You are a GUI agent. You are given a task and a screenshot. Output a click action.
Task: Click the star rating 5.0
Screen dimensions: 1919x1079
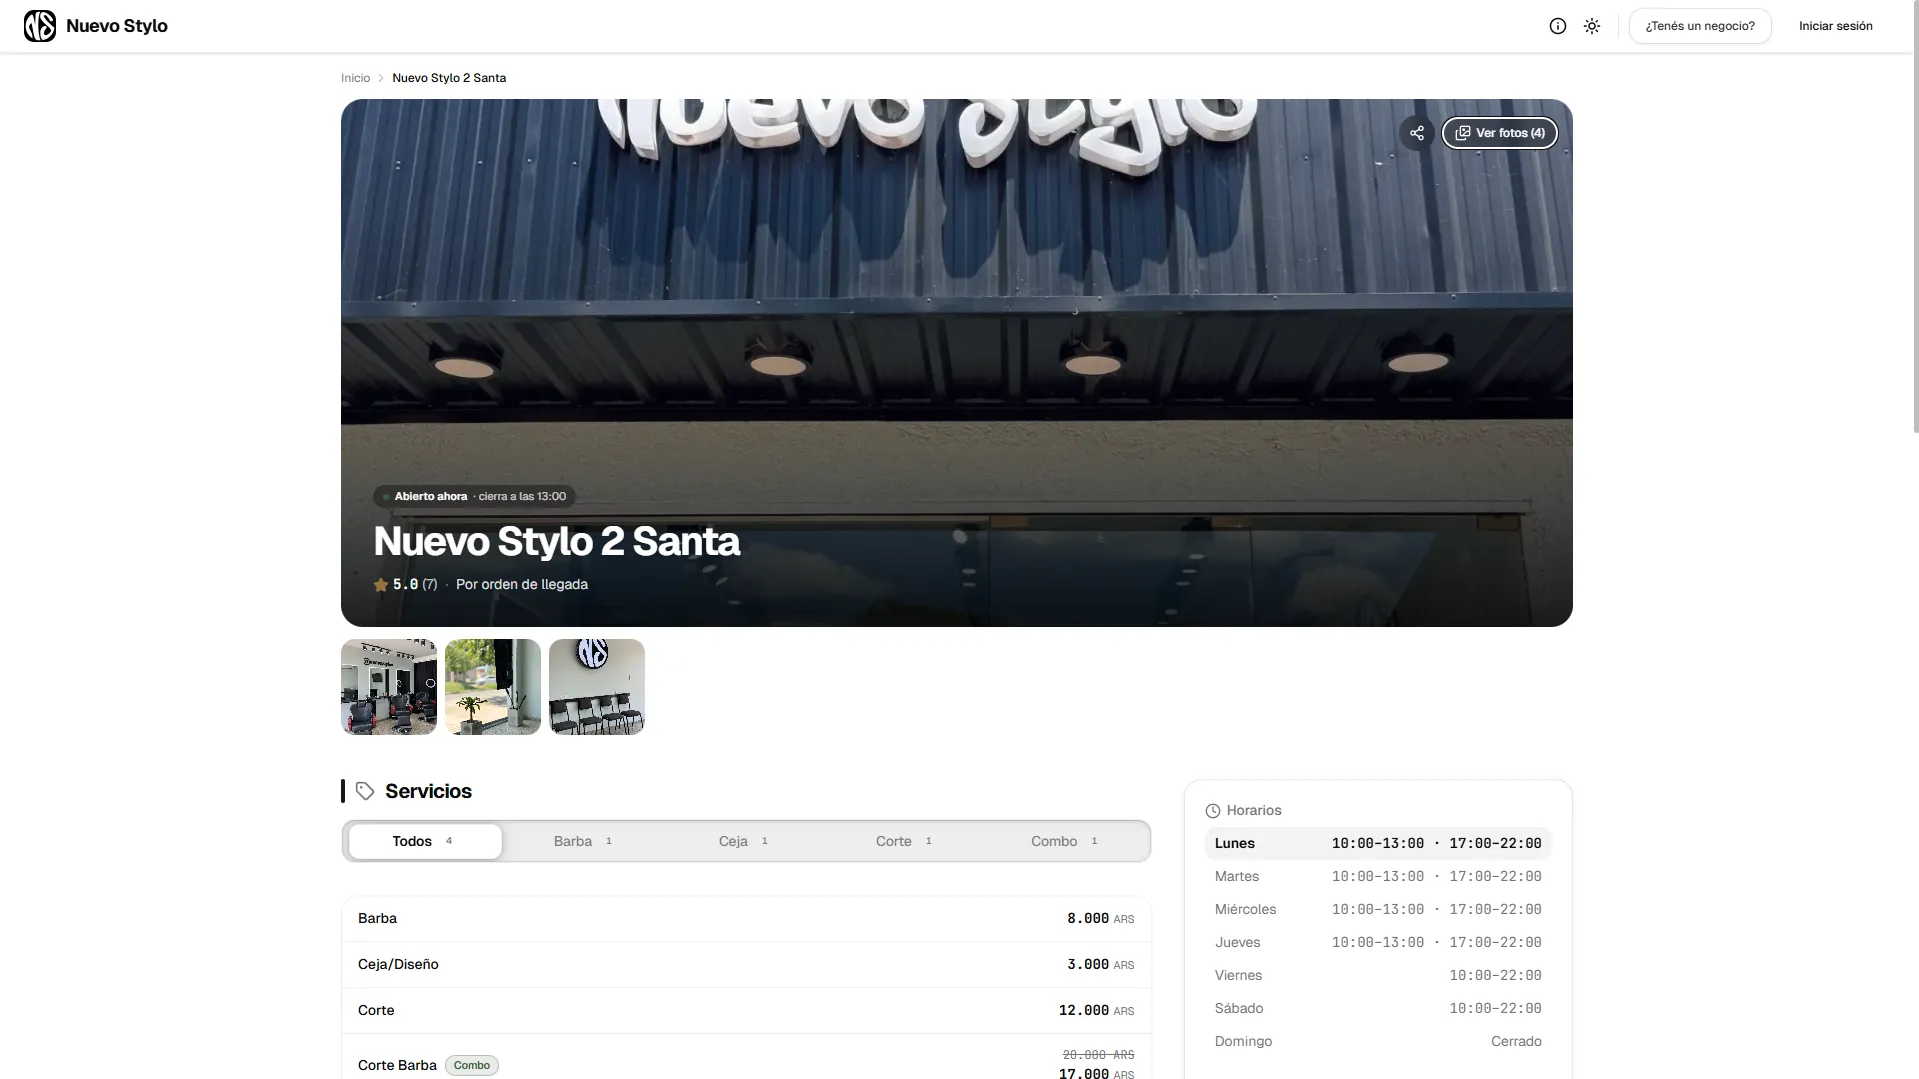click(396, 585)
